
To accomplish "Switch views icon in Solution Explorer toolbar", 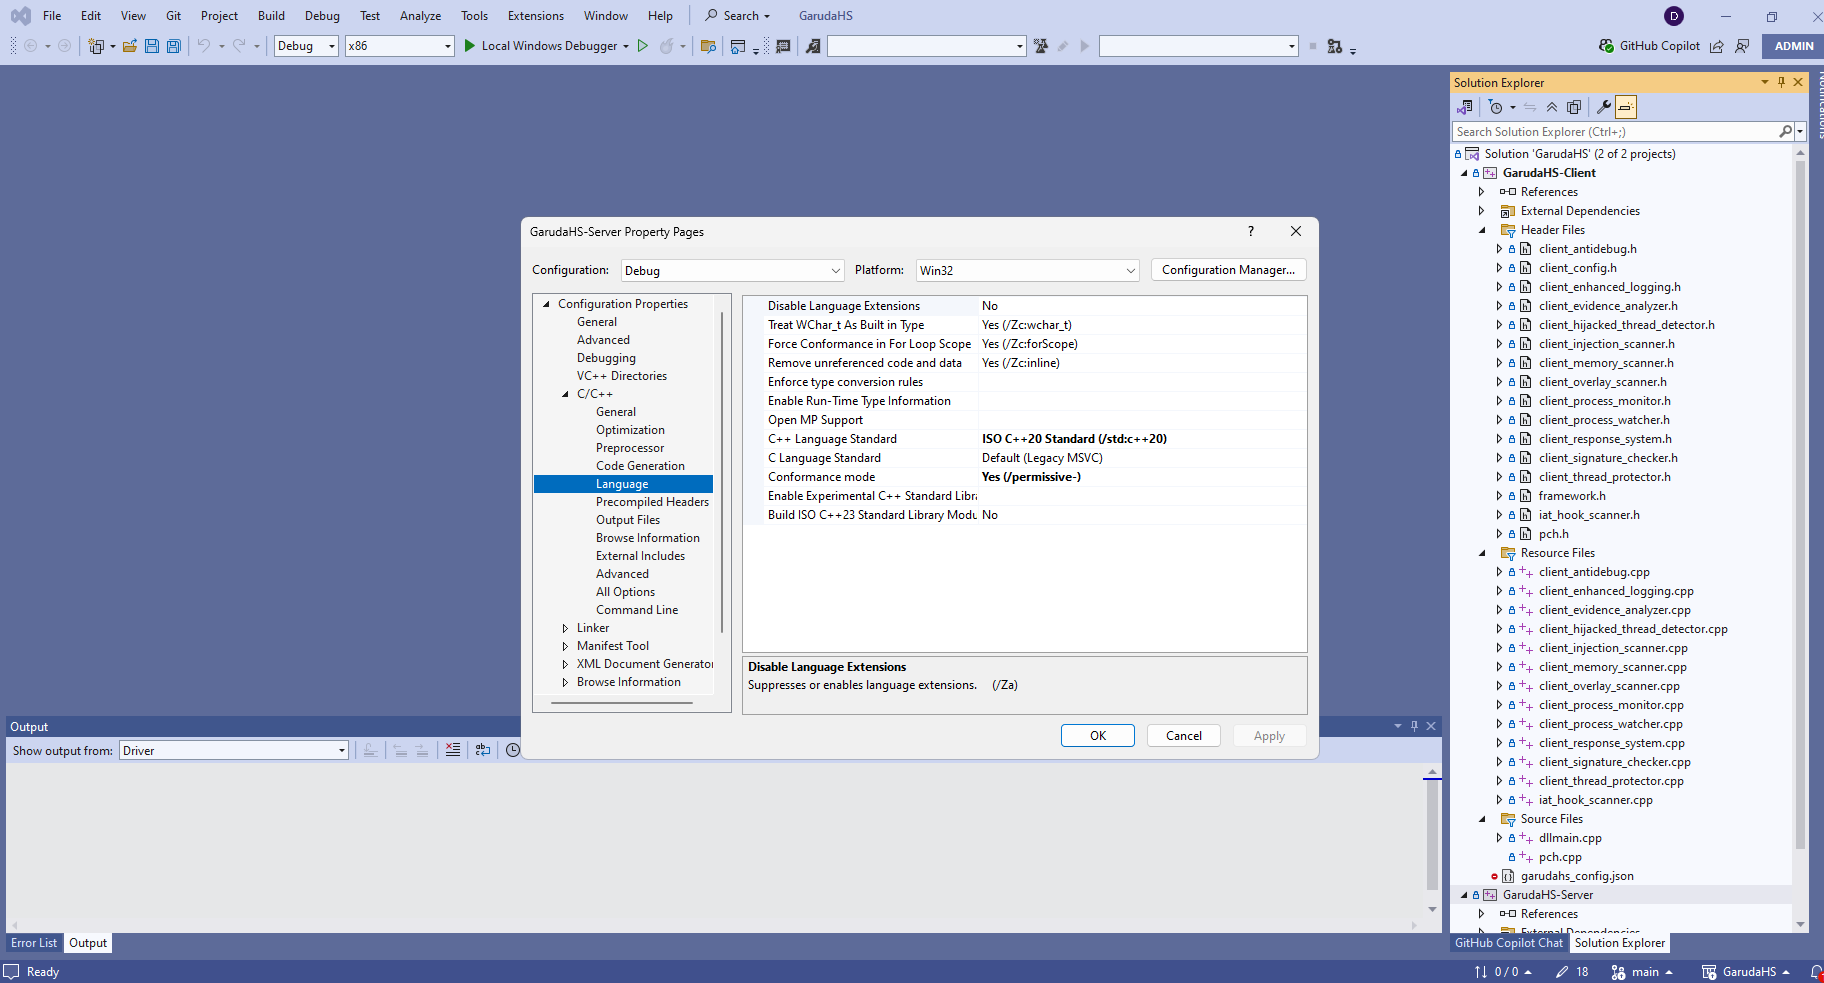I will click(x=1465, y=107).
